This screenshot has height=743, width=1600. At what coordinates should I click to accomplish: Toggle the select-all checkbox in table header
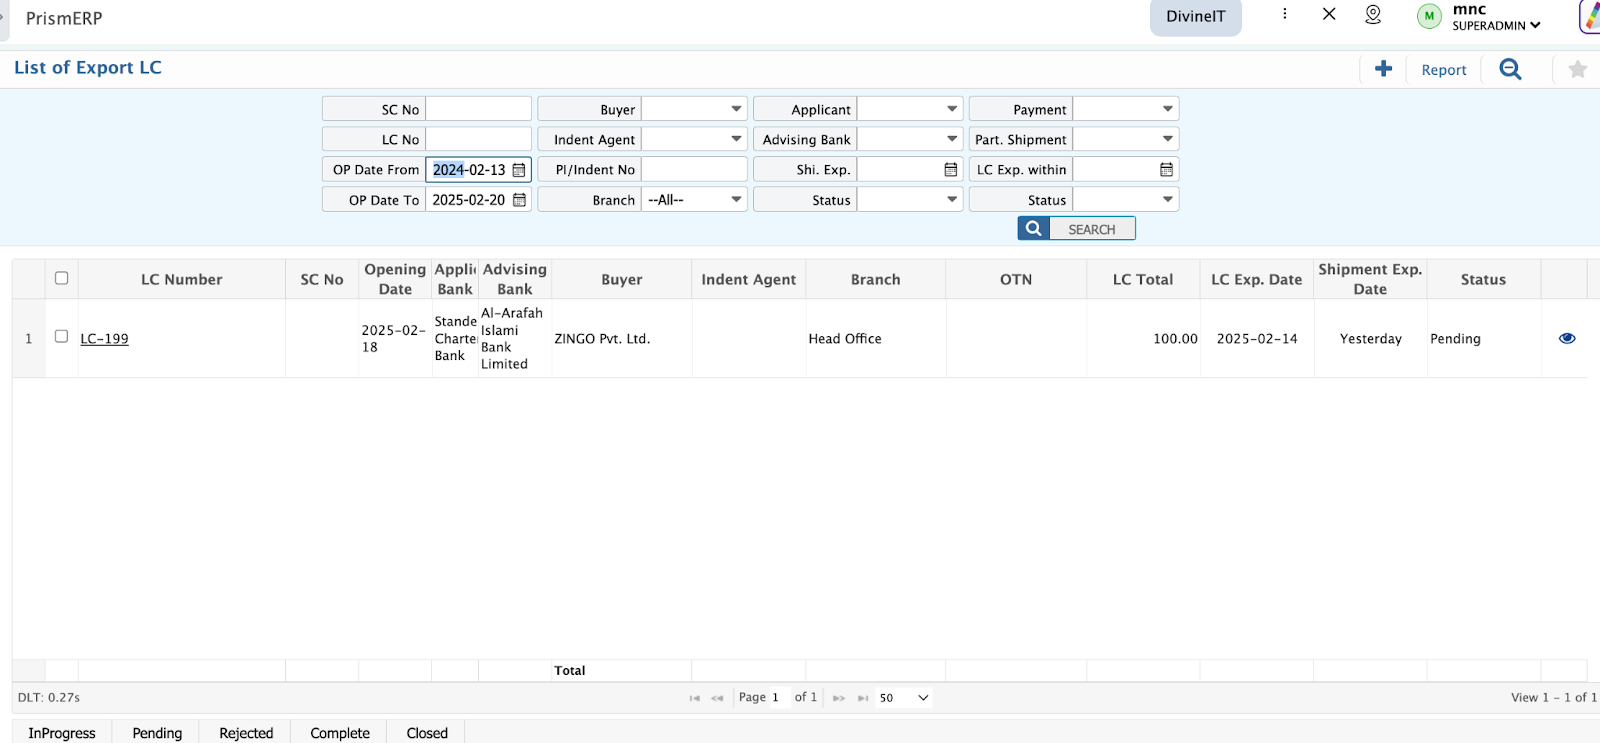tap(61, 278)
